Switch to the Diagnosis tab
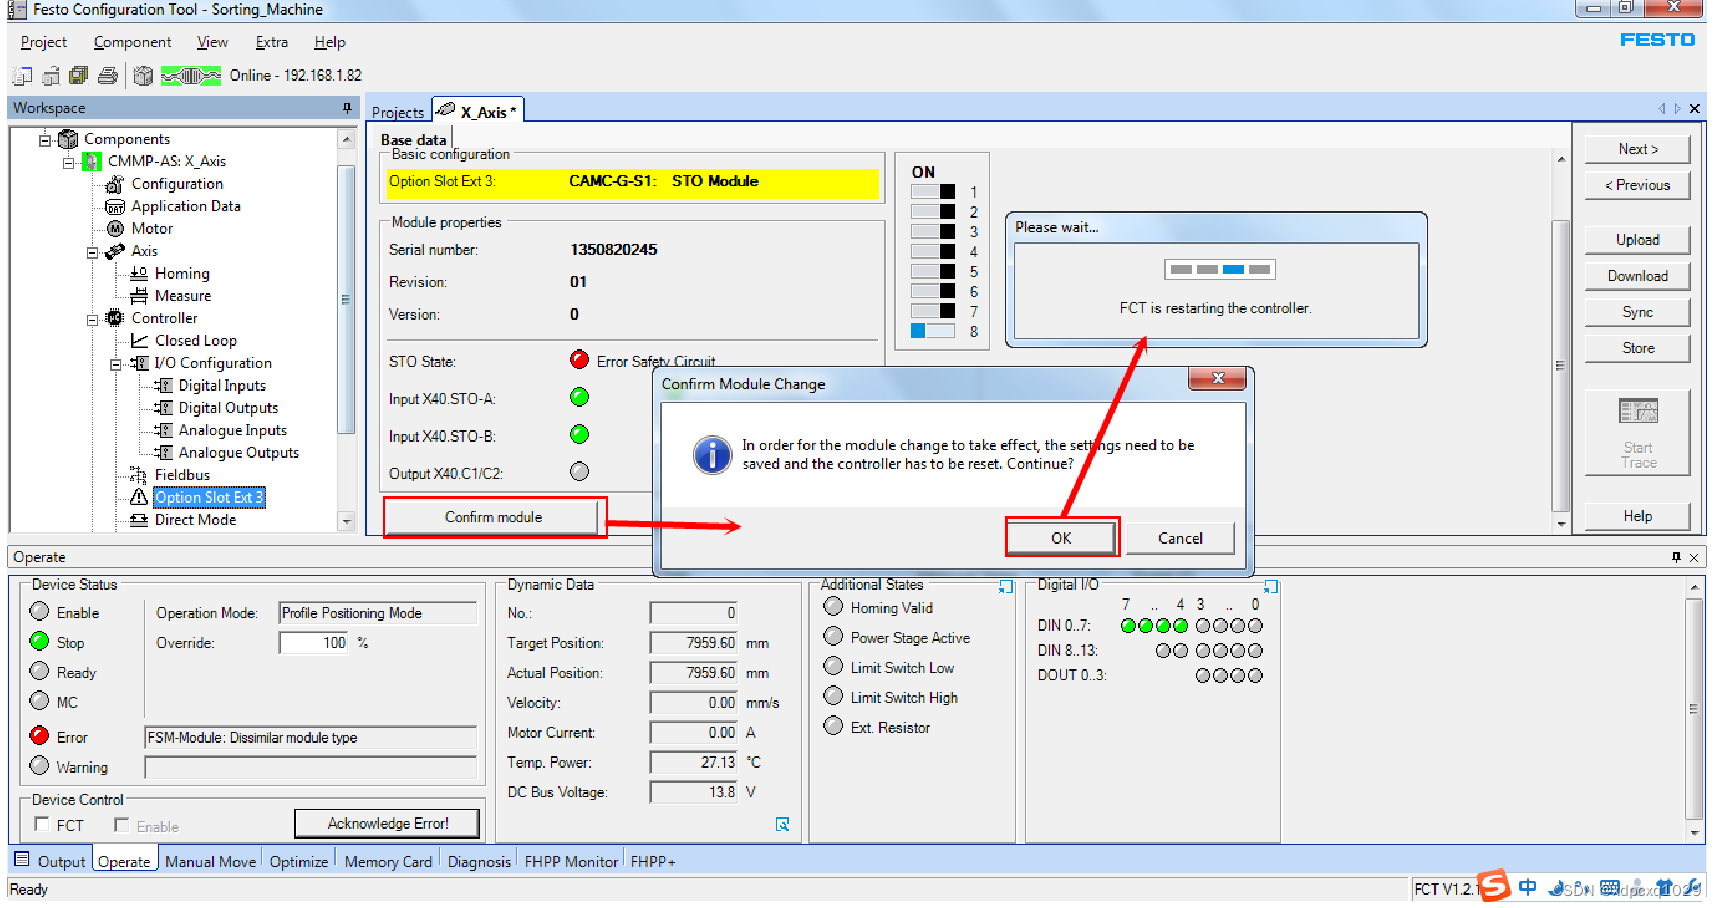Image resolution: width=1716 pixels, height=908 pixels. click(x=479, y=861)
